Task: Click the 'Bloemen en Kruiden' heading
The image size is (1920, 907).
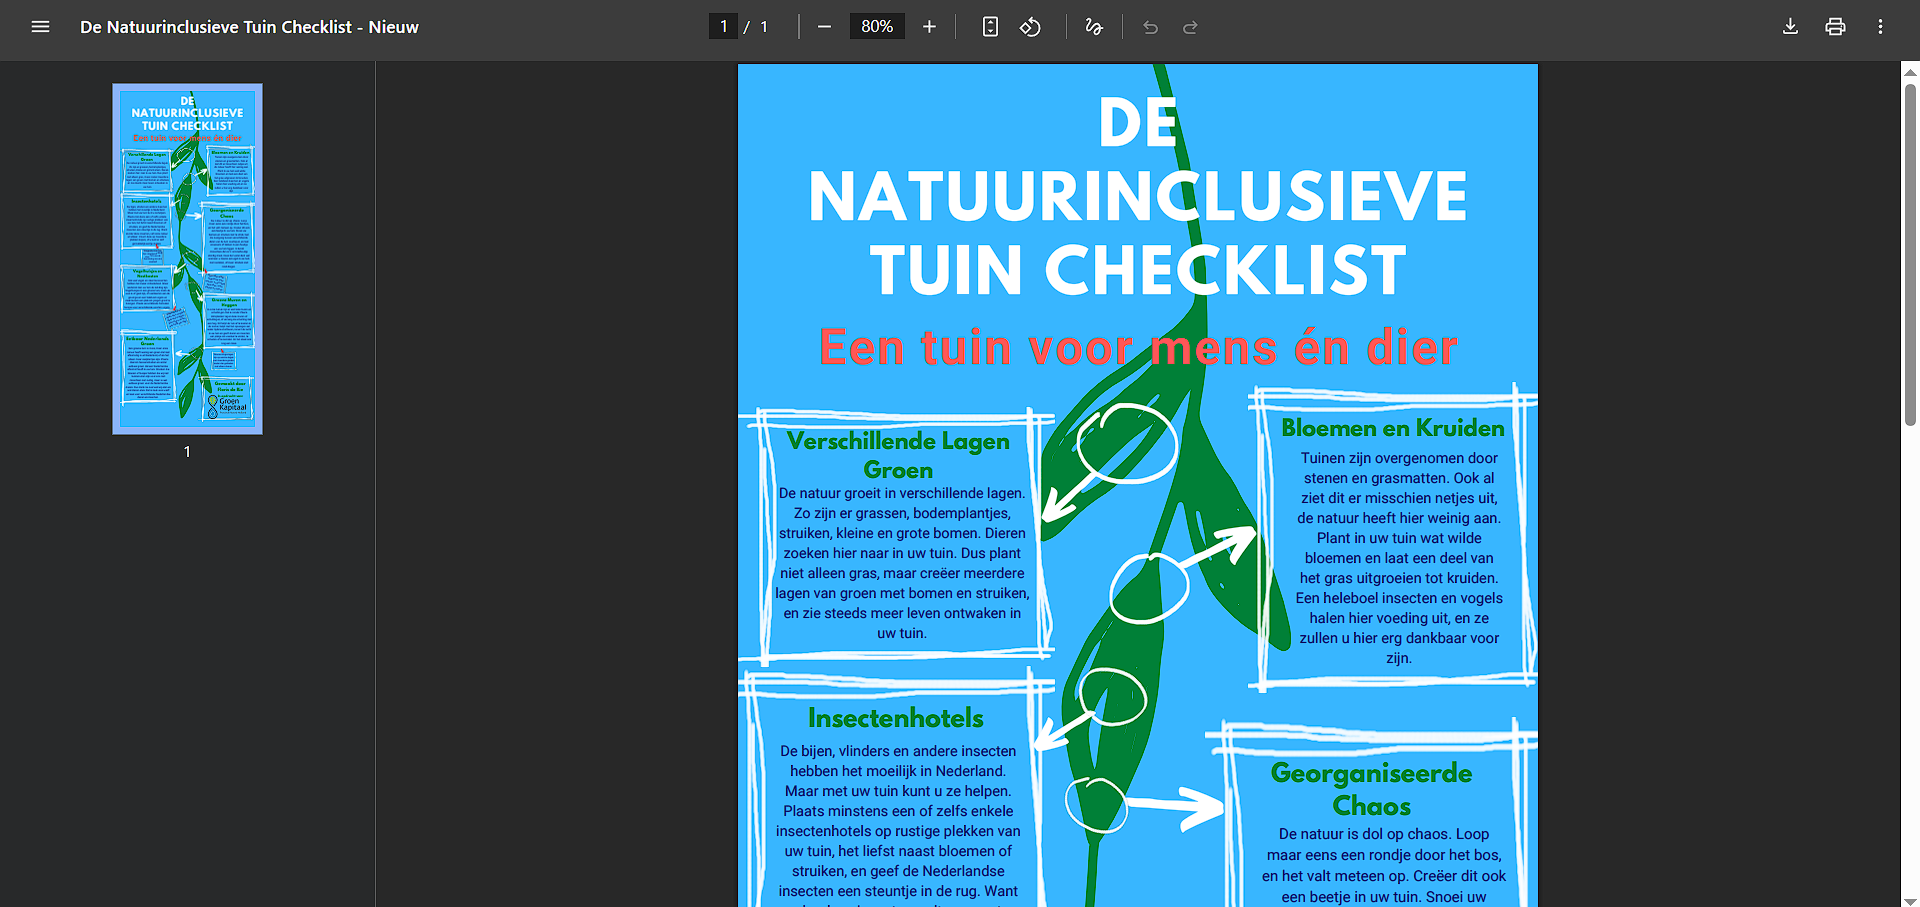Action: click(x=1392, y=428)
